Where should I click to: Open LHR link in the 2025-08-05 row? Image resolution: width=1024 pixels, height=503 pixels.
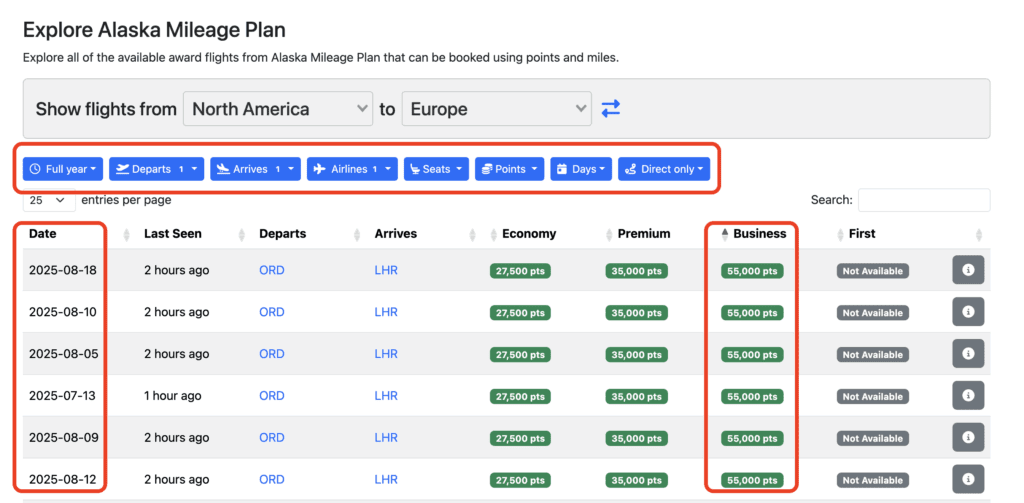click(386, 353)
